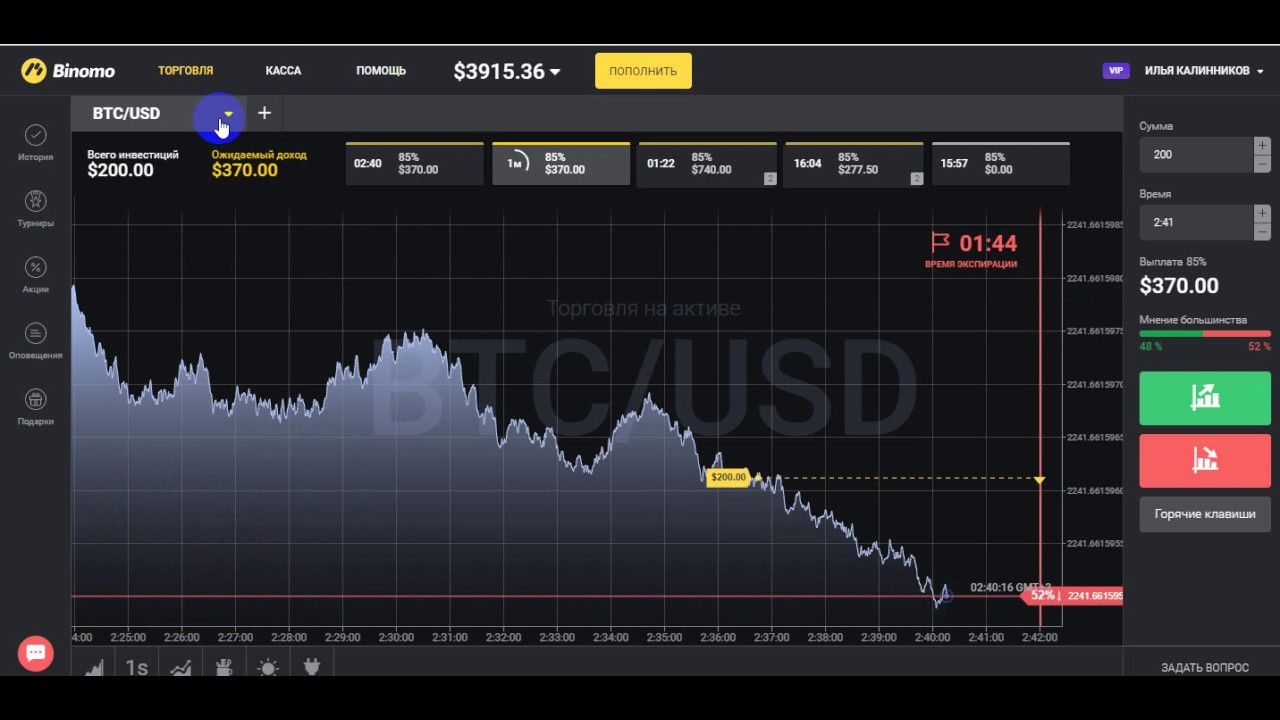Place an up trade with green button
The width and height of the screenshot is (1280, 720).
coord(1205,398)
